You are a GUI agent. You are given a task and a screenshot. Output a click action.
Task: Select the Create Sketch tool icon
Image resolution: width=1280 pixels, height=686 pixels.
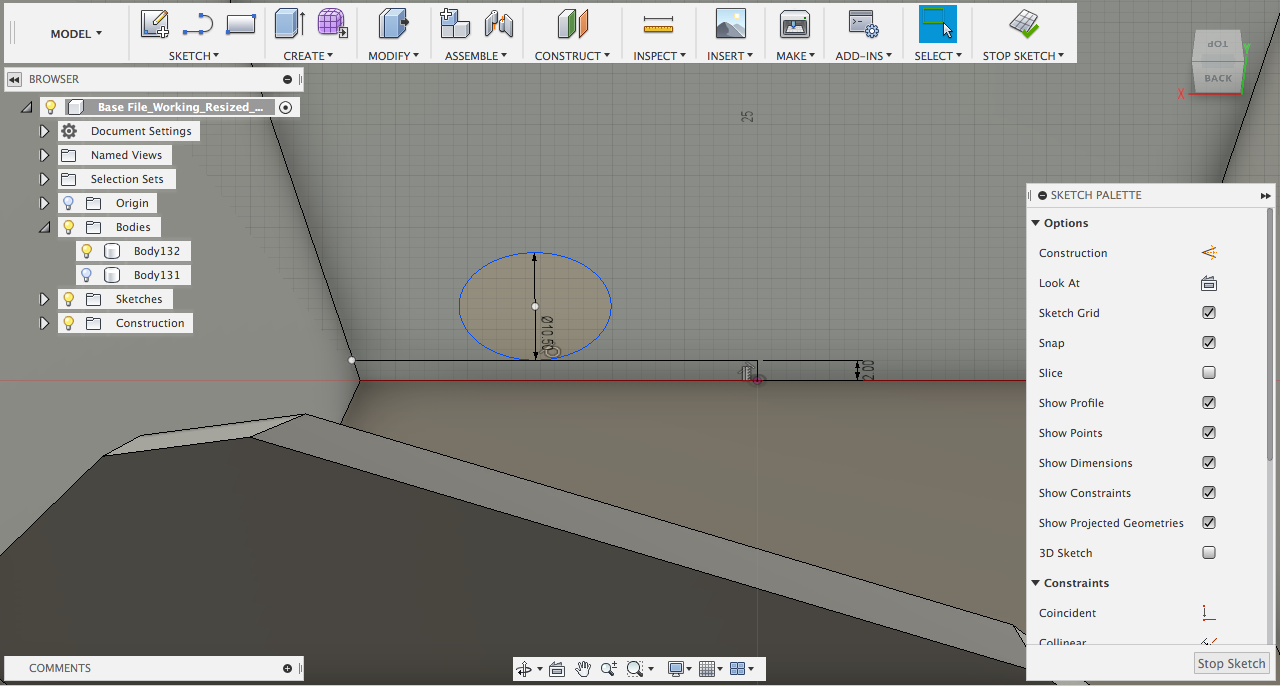[x=155, y=24]
